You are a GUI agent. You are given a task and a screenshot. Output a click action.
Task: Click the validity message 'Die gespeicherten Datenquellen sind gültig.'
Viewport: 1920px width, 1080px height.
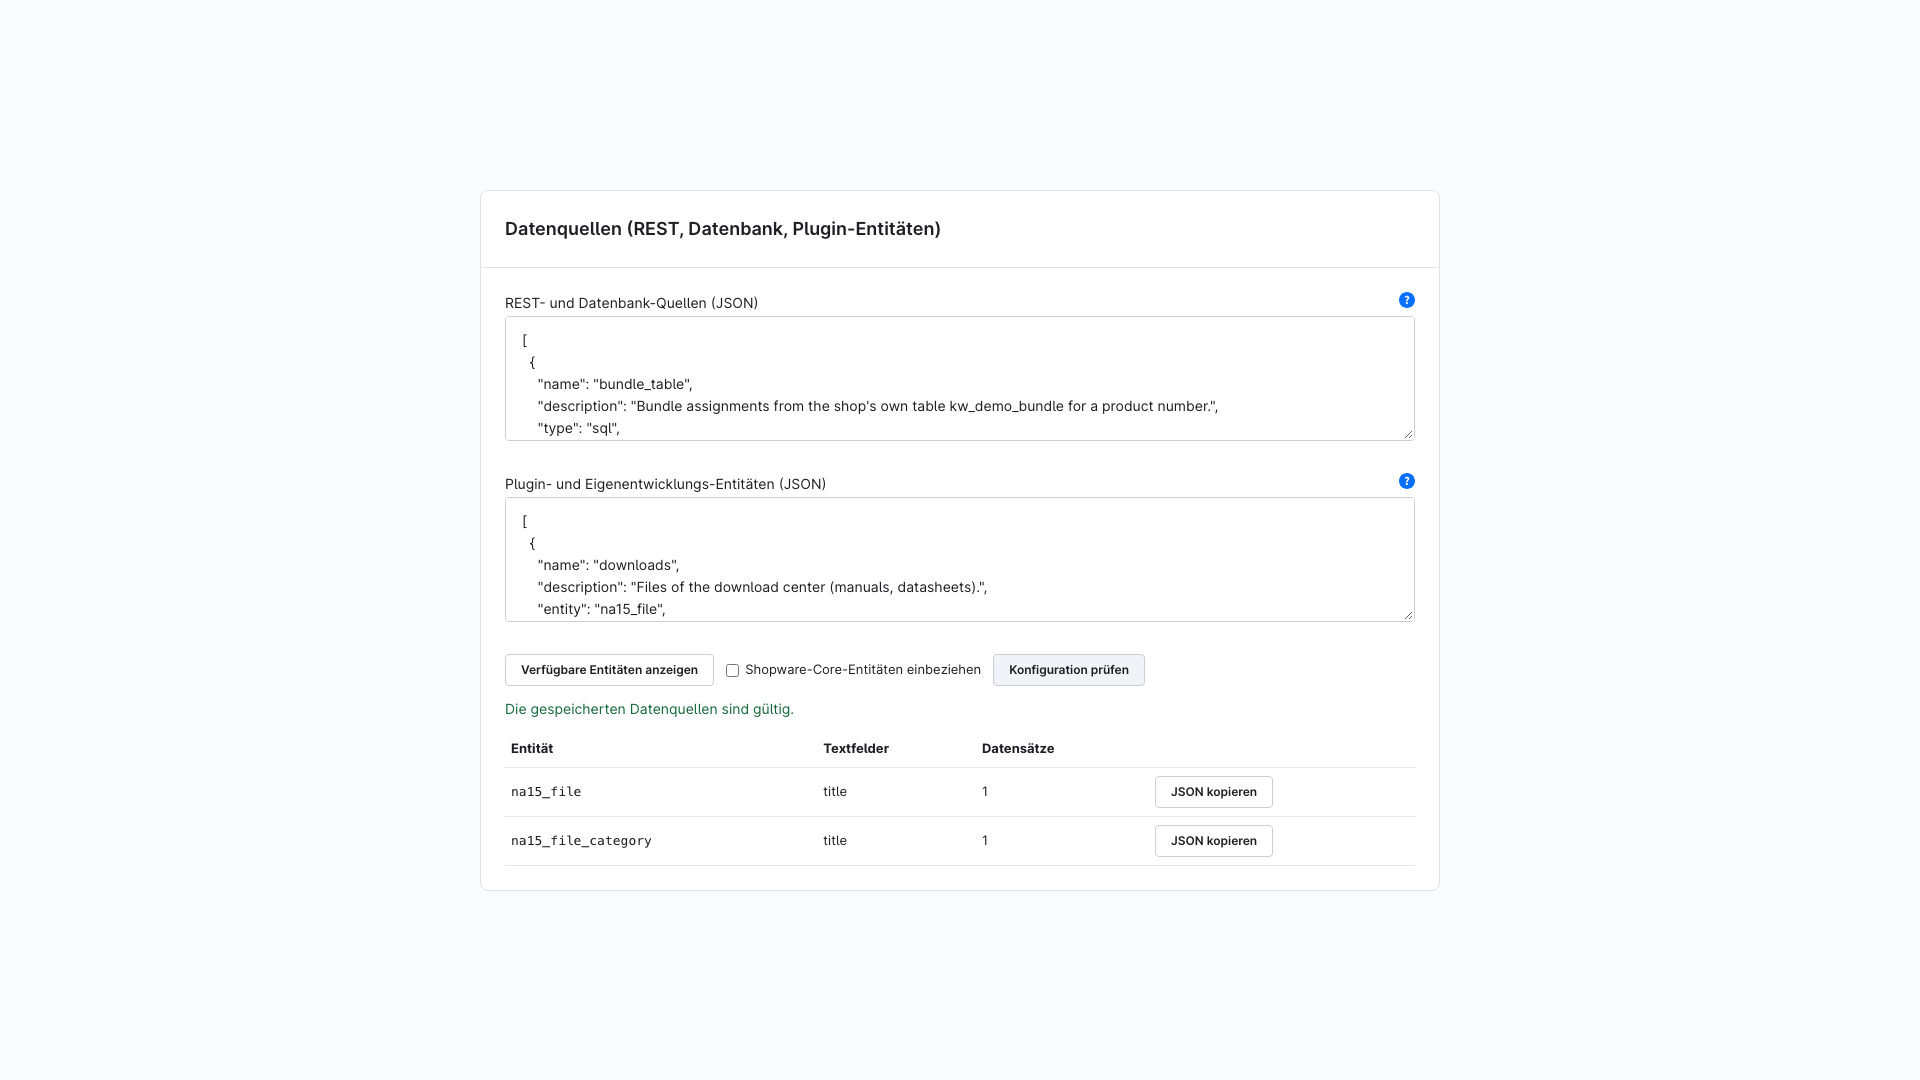649,709
